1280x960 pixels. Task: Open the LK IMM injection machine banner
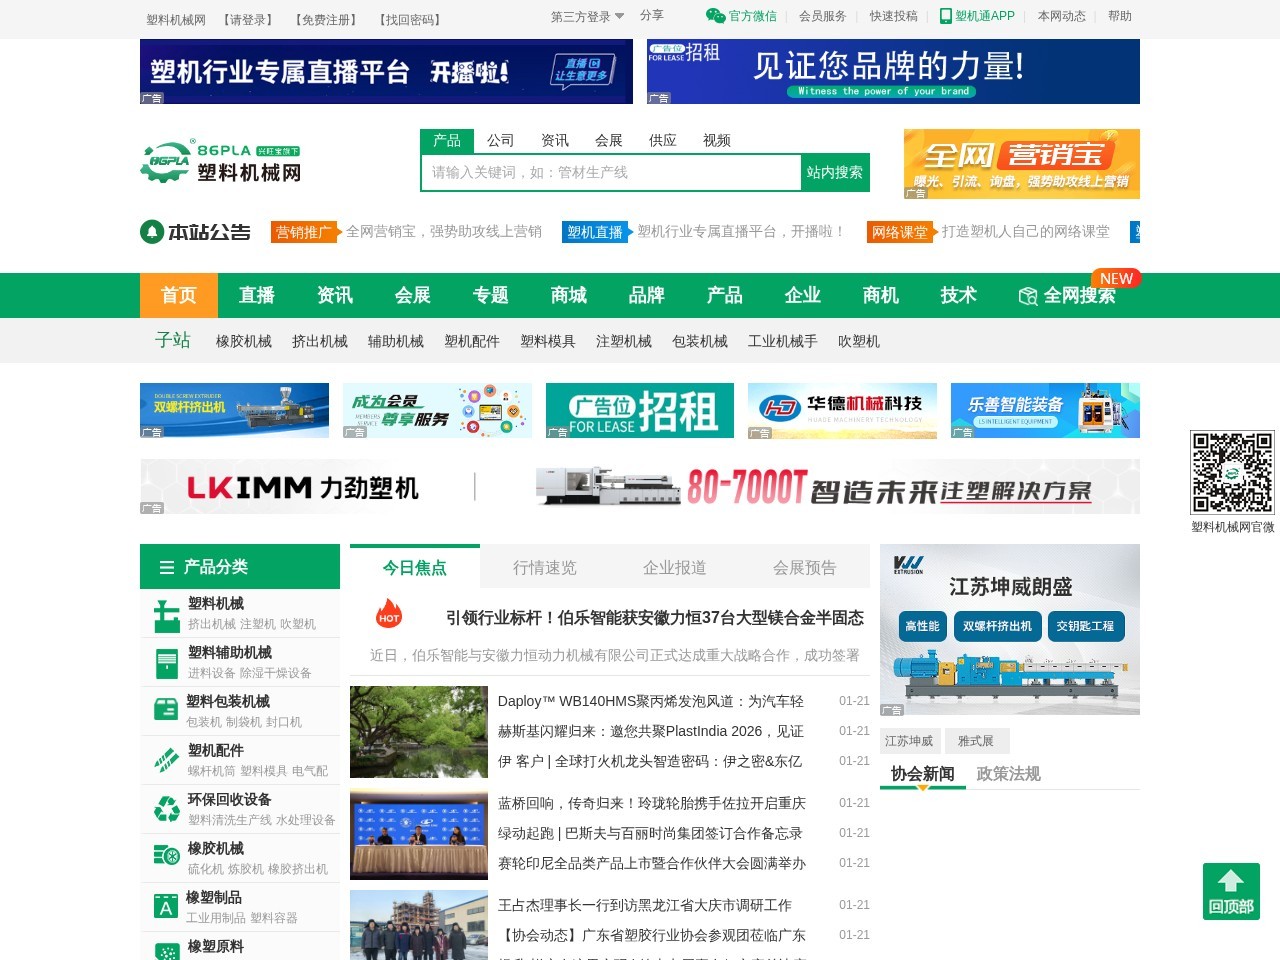[640, 487]
